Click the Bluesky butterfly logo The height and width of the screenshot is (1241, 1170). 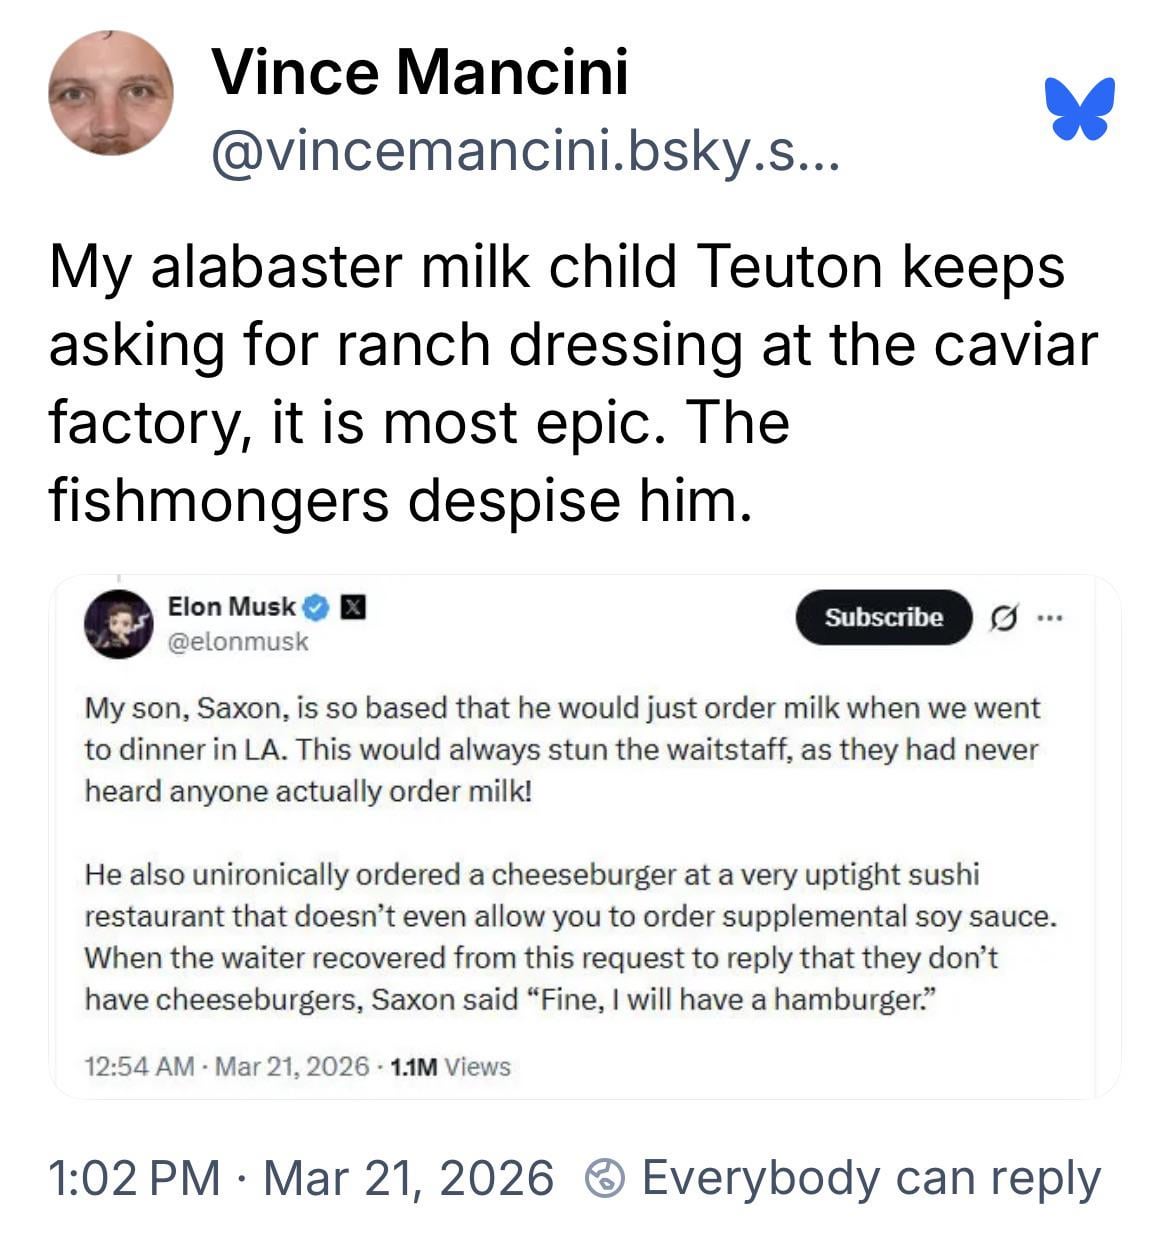(1079, 108)
